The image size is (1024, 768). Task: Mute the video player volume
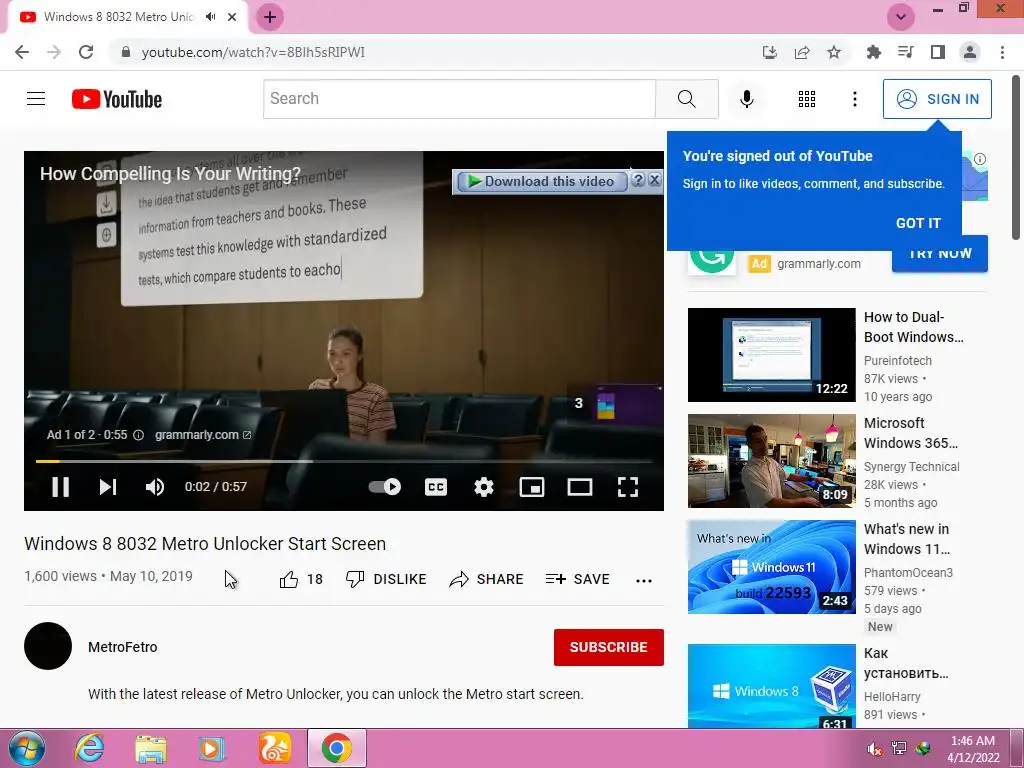(155, 487)
